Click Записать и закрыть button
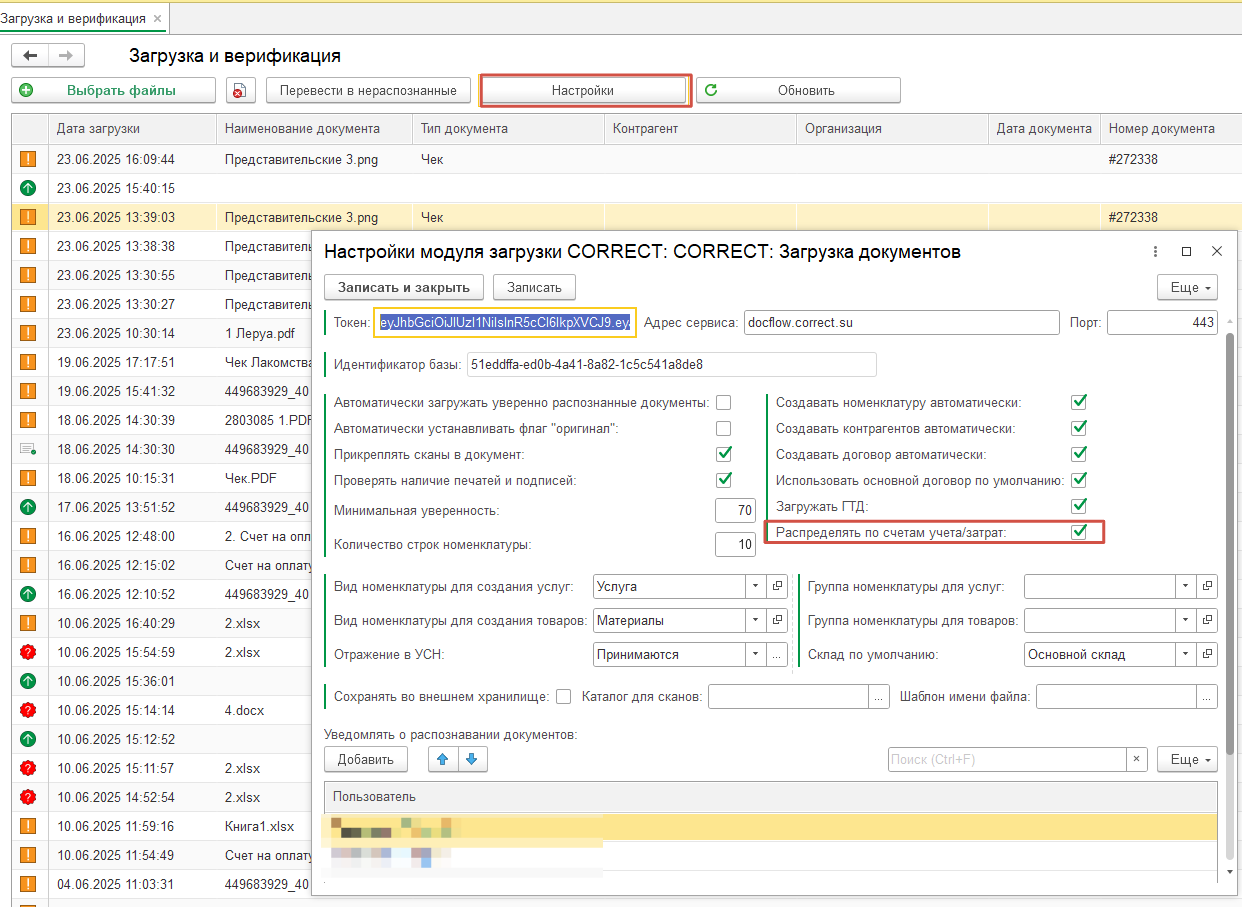The width and height of the screenshot is (1242, 907). (404, 287)
